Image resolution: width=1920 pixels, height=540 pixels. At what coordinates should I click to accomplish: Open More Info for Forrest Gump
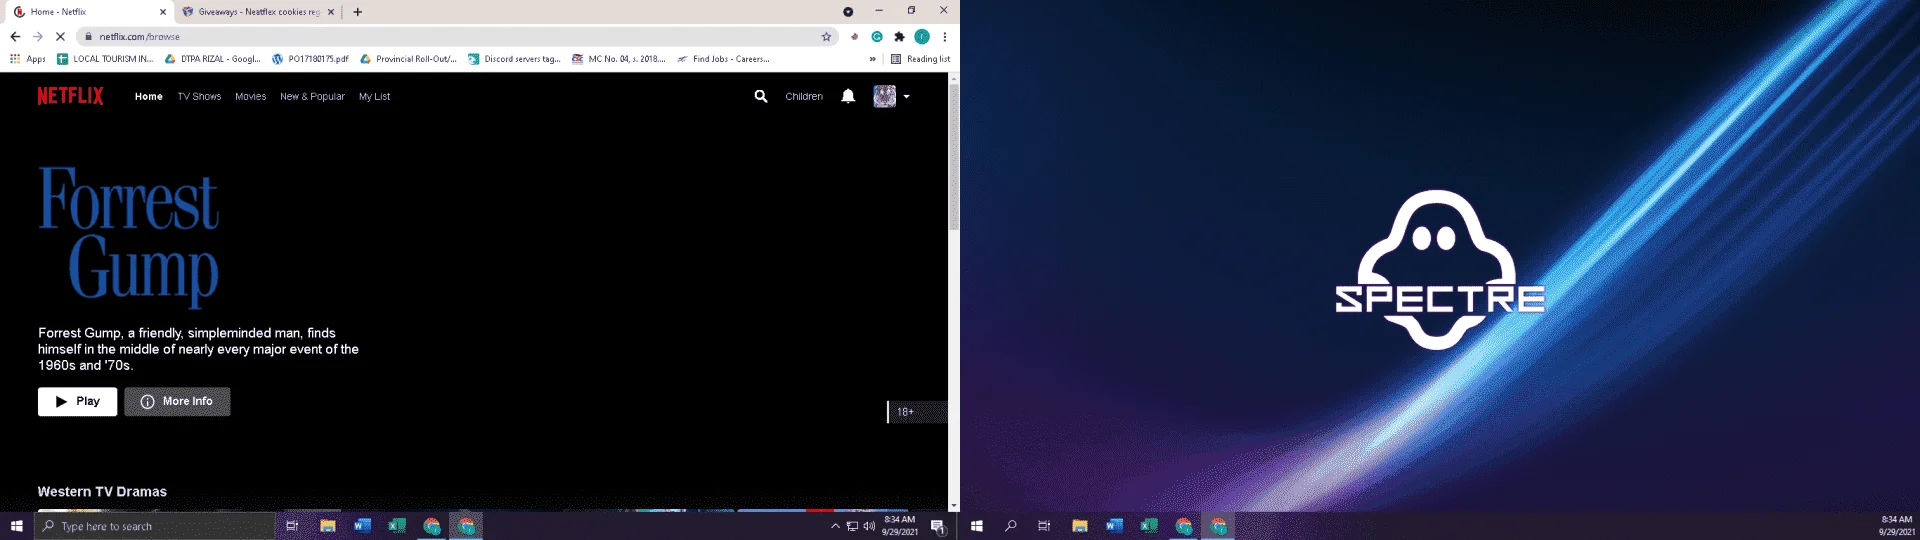[x=177, y=401]
